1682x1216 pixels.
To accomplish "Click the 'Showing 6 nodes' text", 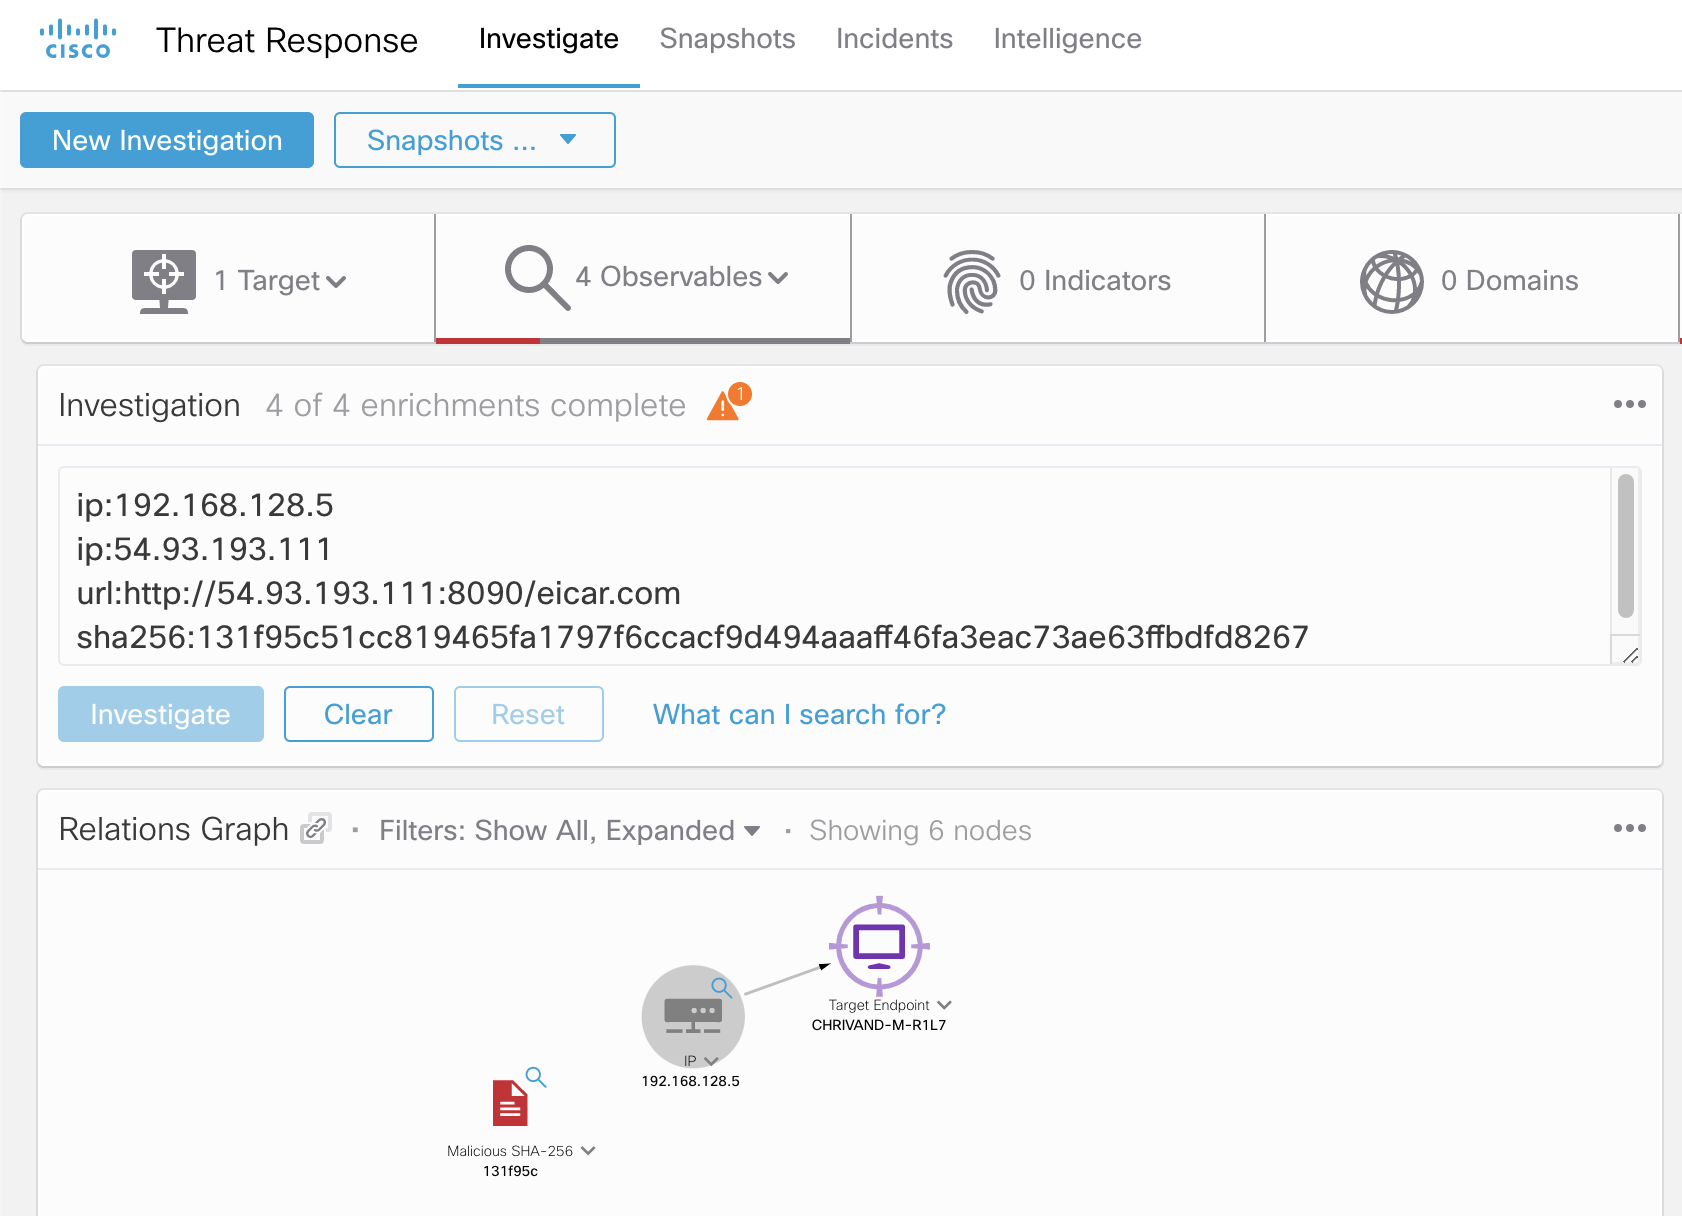I will click(920, 830).
